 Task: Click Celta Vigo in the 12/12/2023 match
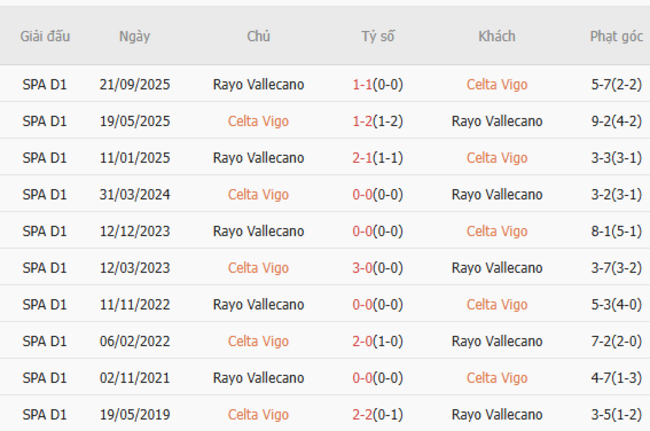(x=497, y=231)
